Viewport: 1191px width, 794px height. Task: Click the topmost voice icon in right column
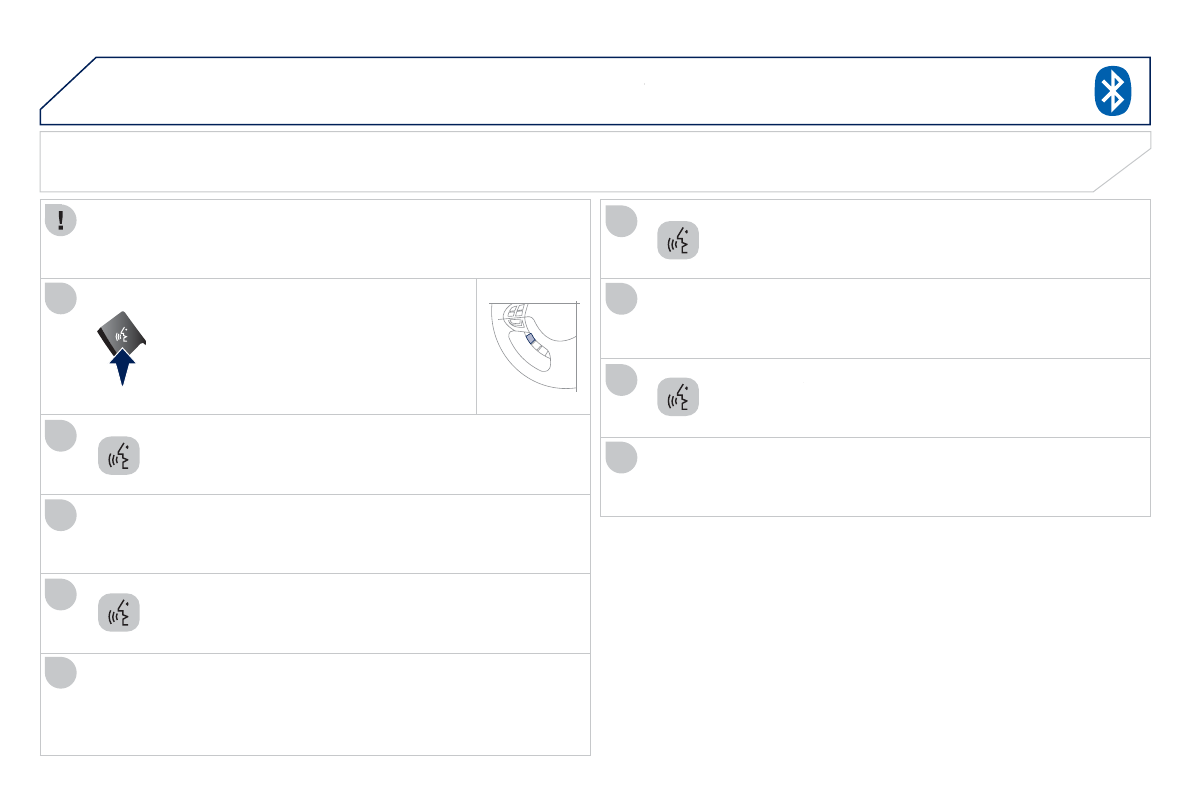(x=678, y=243)
